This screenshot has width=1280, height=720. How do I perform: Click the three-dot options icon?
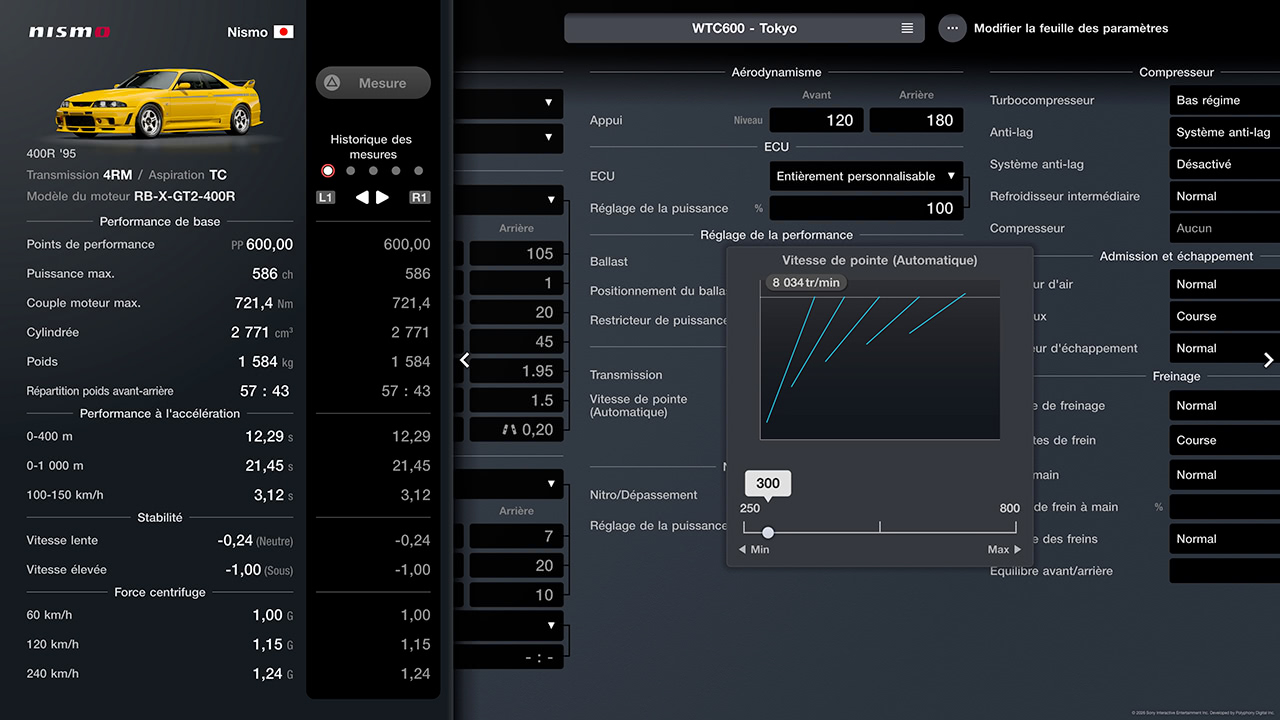(x=952, y=28)
